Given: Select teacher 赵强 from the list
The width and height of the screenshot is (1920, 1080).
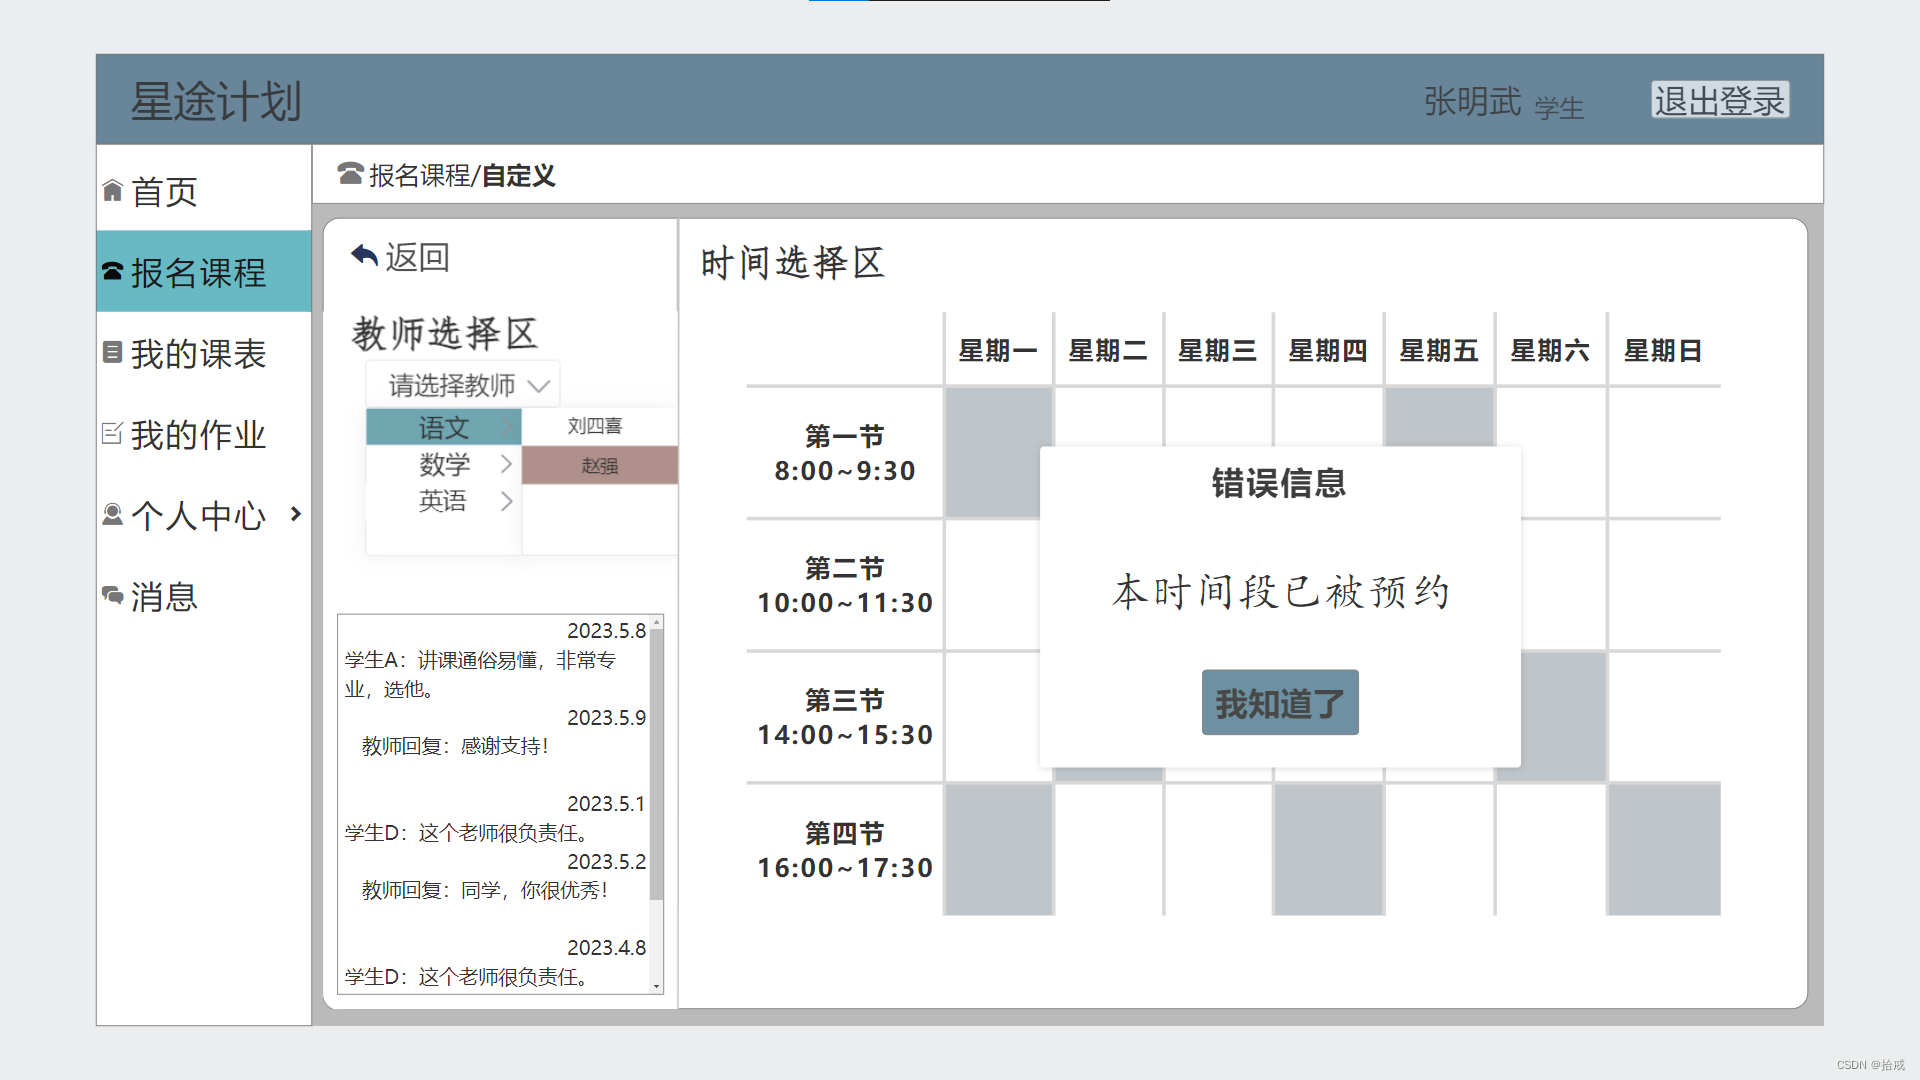Looking at the screenshot, I should 599,465.
